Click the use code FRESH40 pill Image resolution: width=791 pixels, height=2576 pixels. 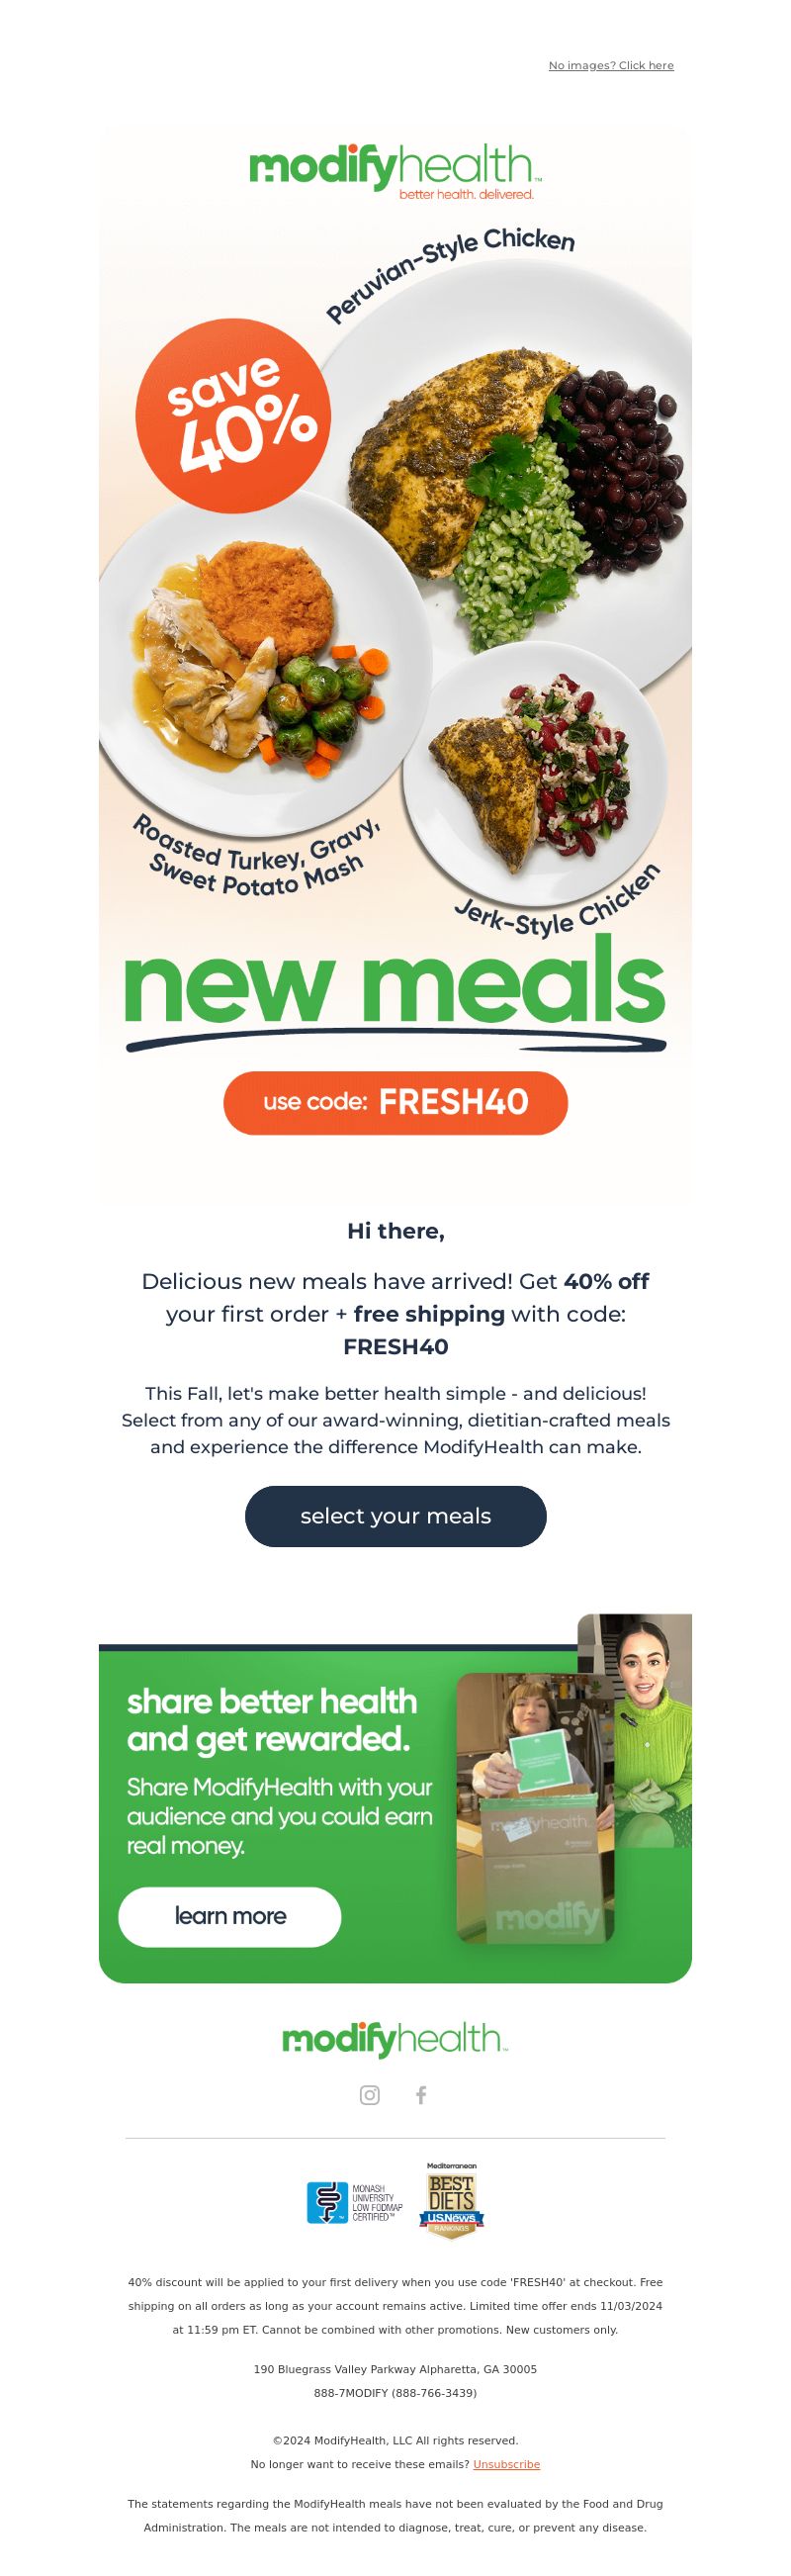[x=395, y=1102]
